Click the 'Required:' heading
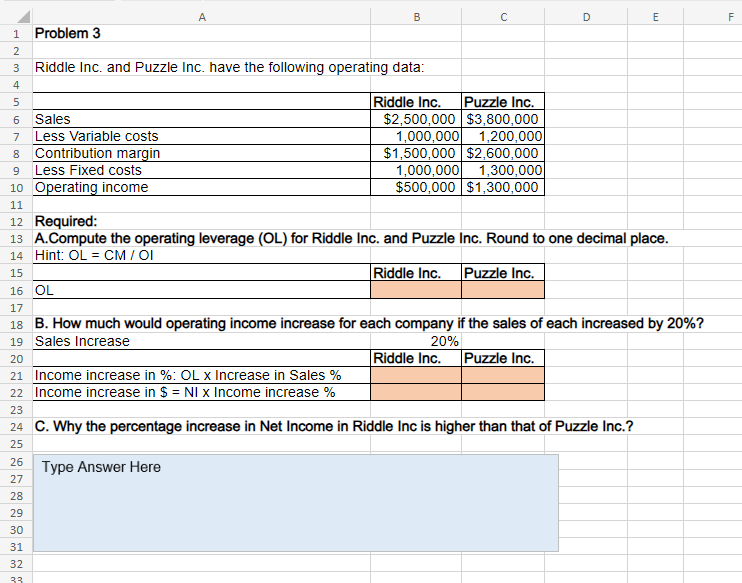 point(66,221)
